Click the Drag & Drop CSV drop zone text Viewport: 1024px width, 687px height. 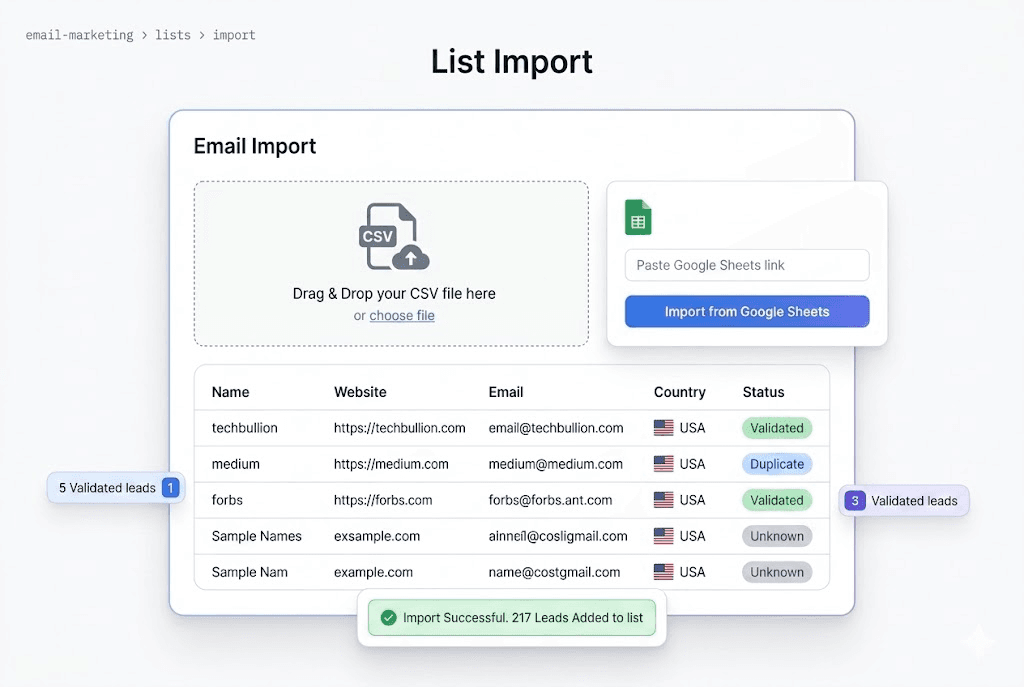pyautogui.click(x=394, y=293)
